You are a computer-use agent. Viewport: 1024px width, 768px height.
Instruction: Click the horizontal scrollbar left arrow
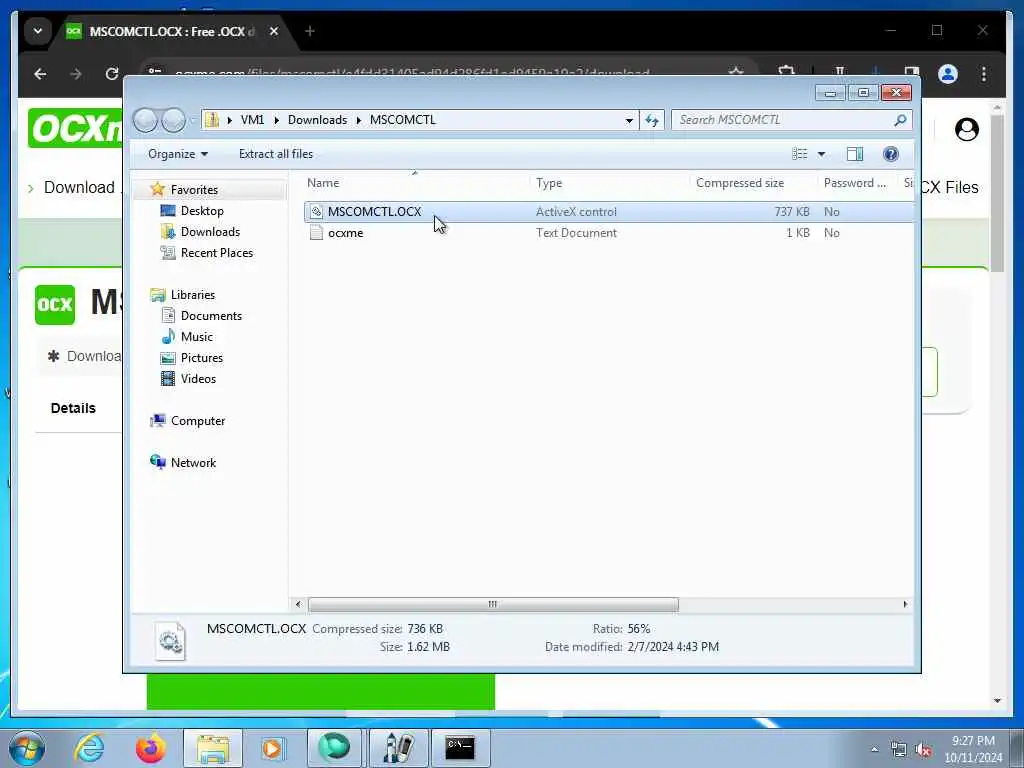click(x=298, y=605)
